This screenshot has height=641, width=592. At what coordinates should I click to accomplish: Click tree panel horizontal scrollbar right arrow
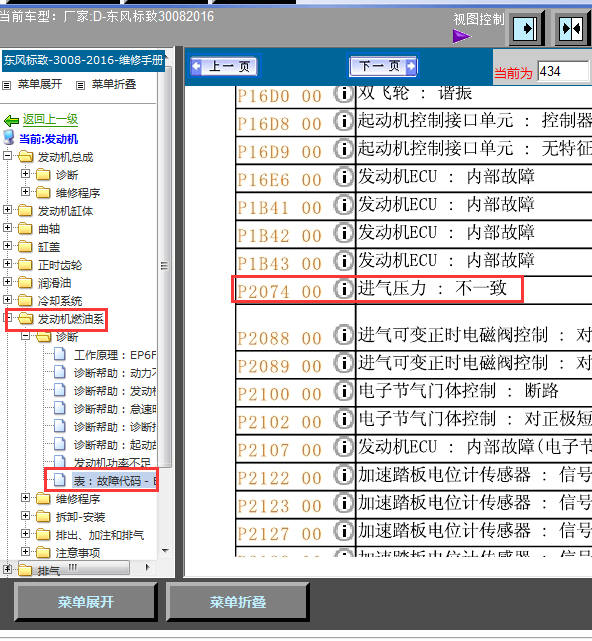click(147, 567)
